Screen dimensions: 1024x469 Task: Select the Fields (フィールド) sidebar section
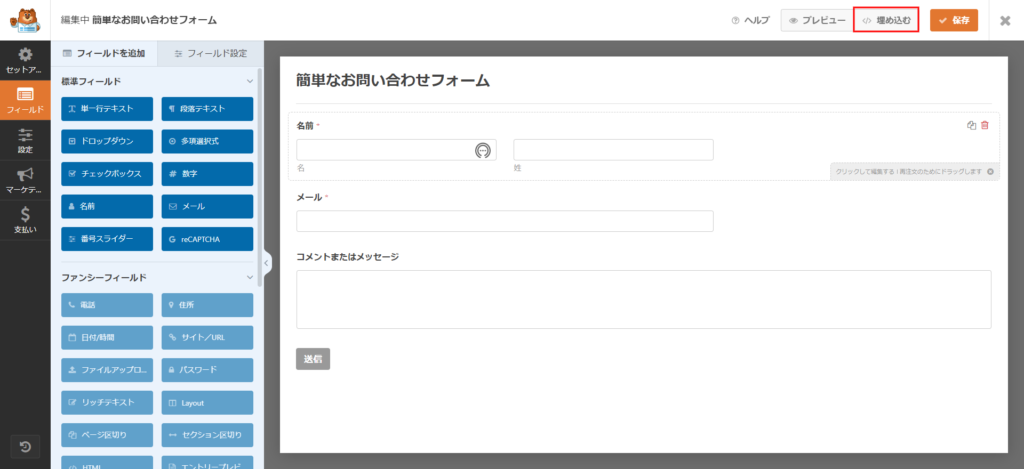click(x=25, y=100)
